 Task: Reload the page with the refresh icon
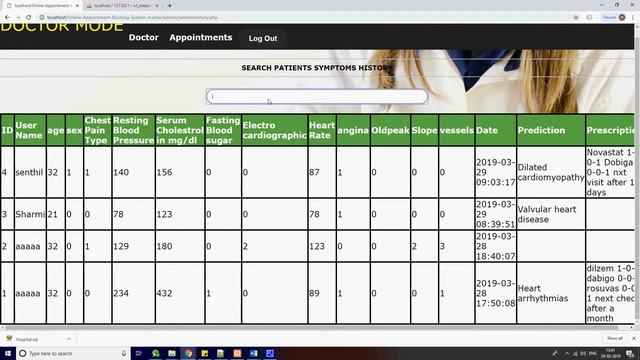[x=29, y=18]
